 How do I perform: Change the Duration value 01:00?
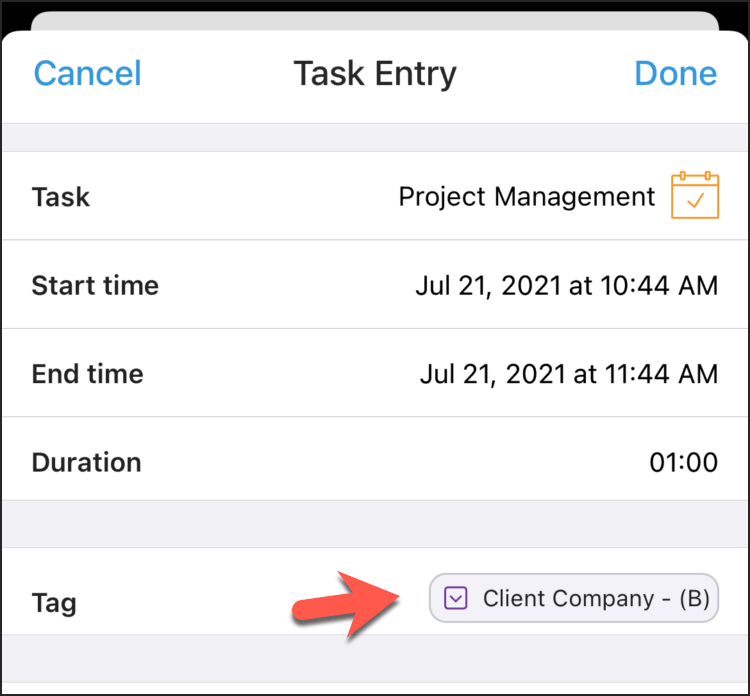point(684,462)
